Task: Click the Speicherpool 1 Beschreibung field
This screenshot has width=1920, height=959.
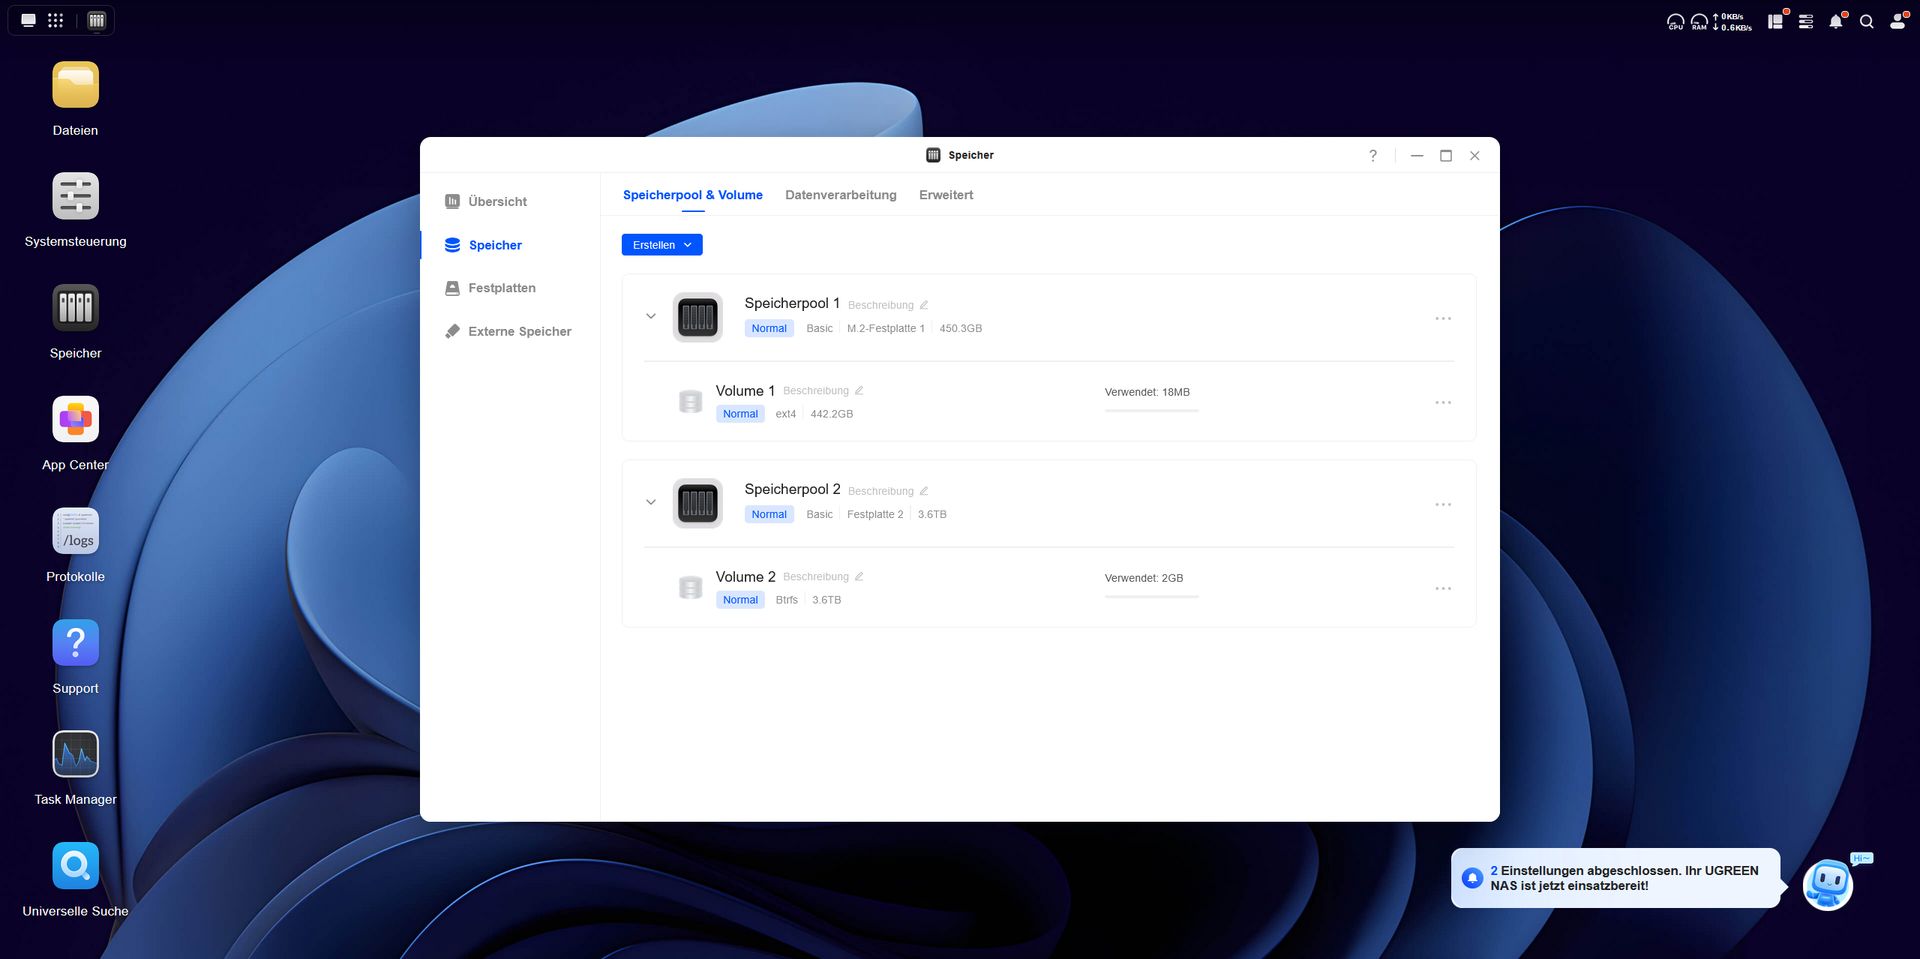Action: click(881, 305)
